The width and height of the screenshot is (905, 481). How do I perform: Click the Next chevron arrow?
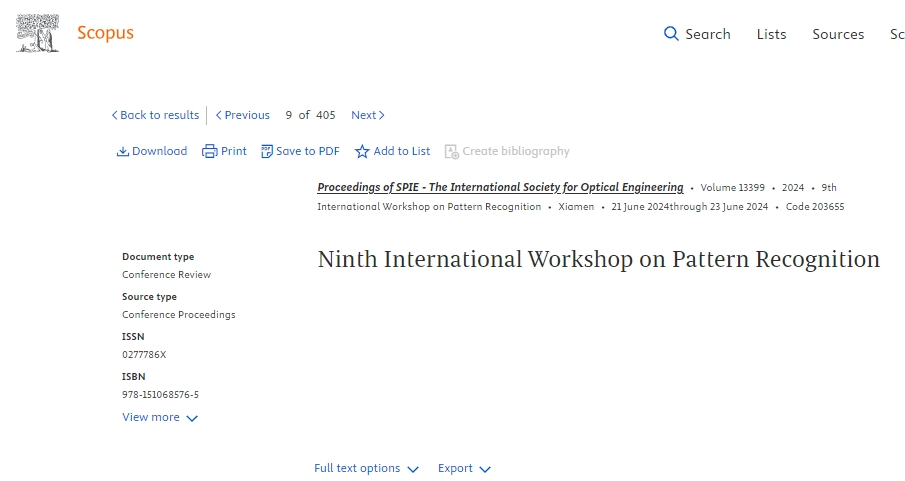[382, 115]
